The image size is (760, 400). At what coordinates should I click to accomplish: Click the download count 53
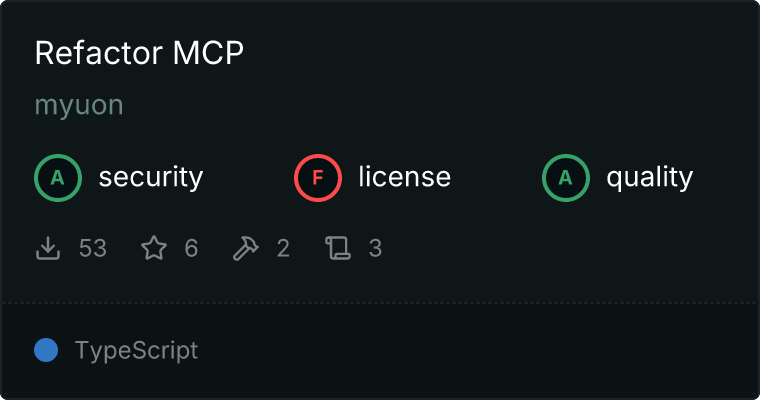[x=93, y=248]
